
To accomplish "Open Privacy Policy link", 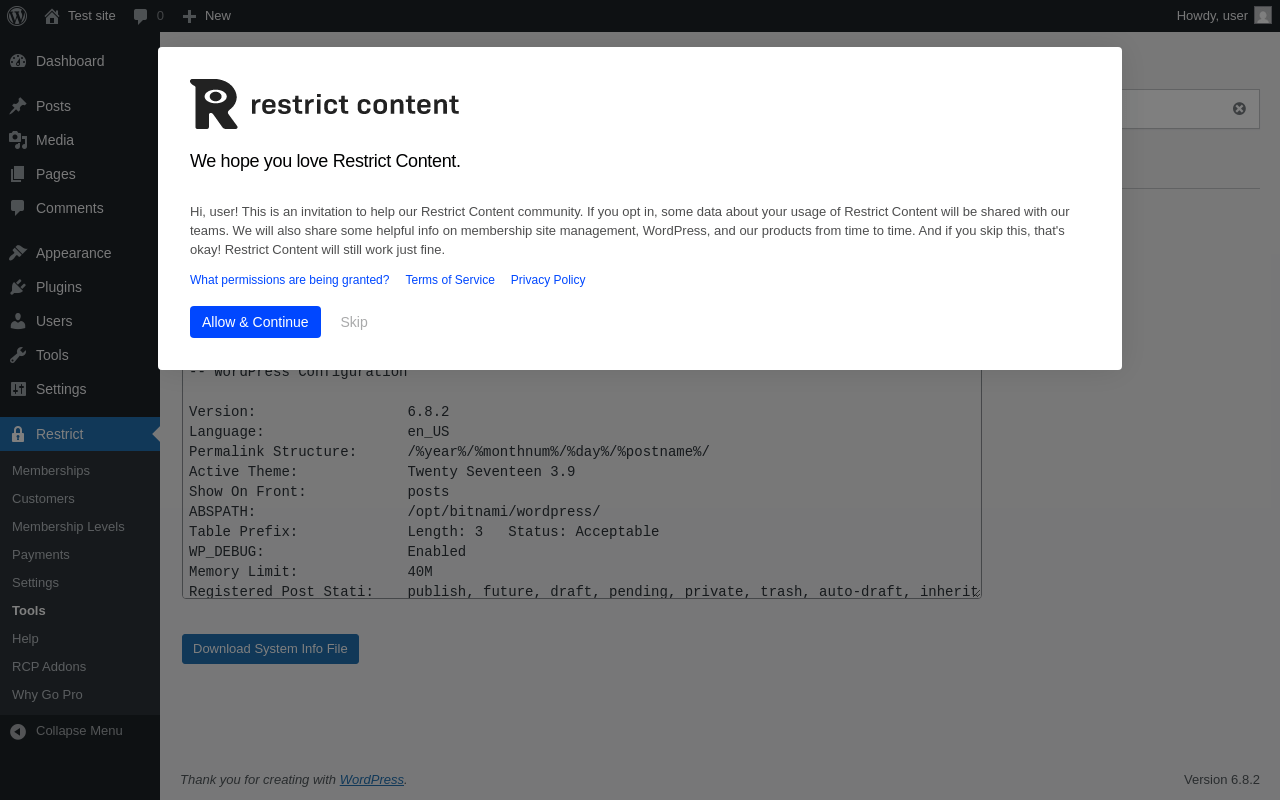I will tap(548, 280).
